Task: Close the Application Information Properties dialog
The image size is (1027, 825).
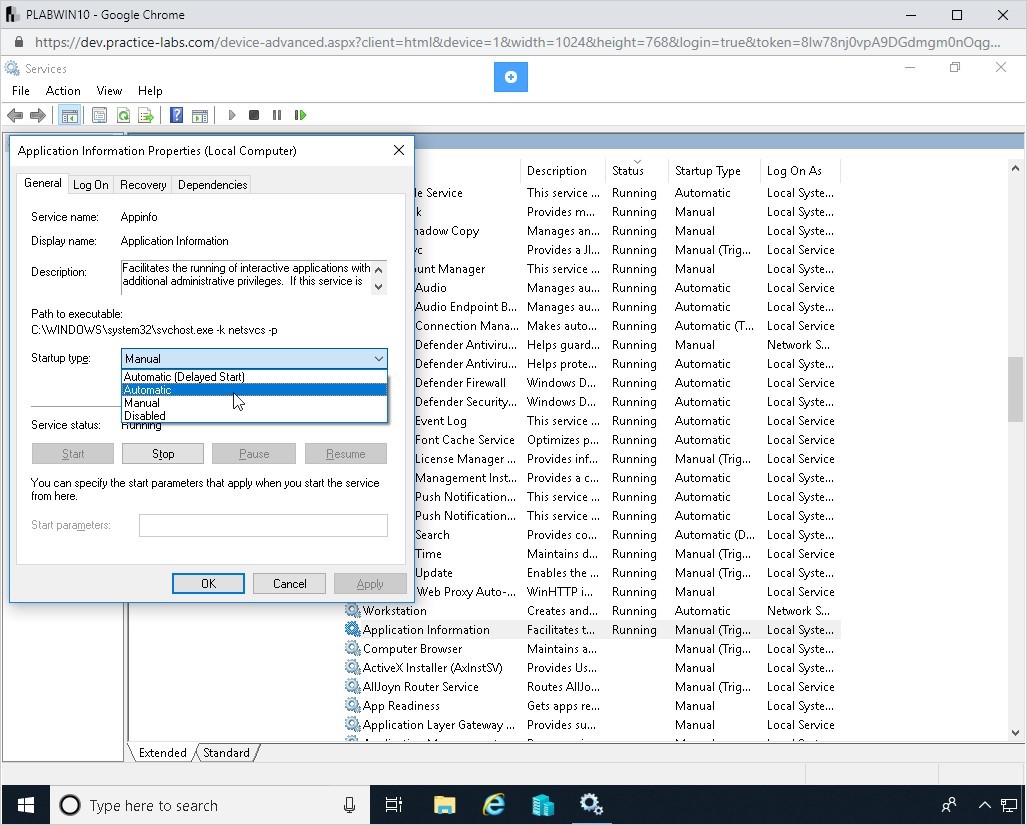Action: [399, 151]
